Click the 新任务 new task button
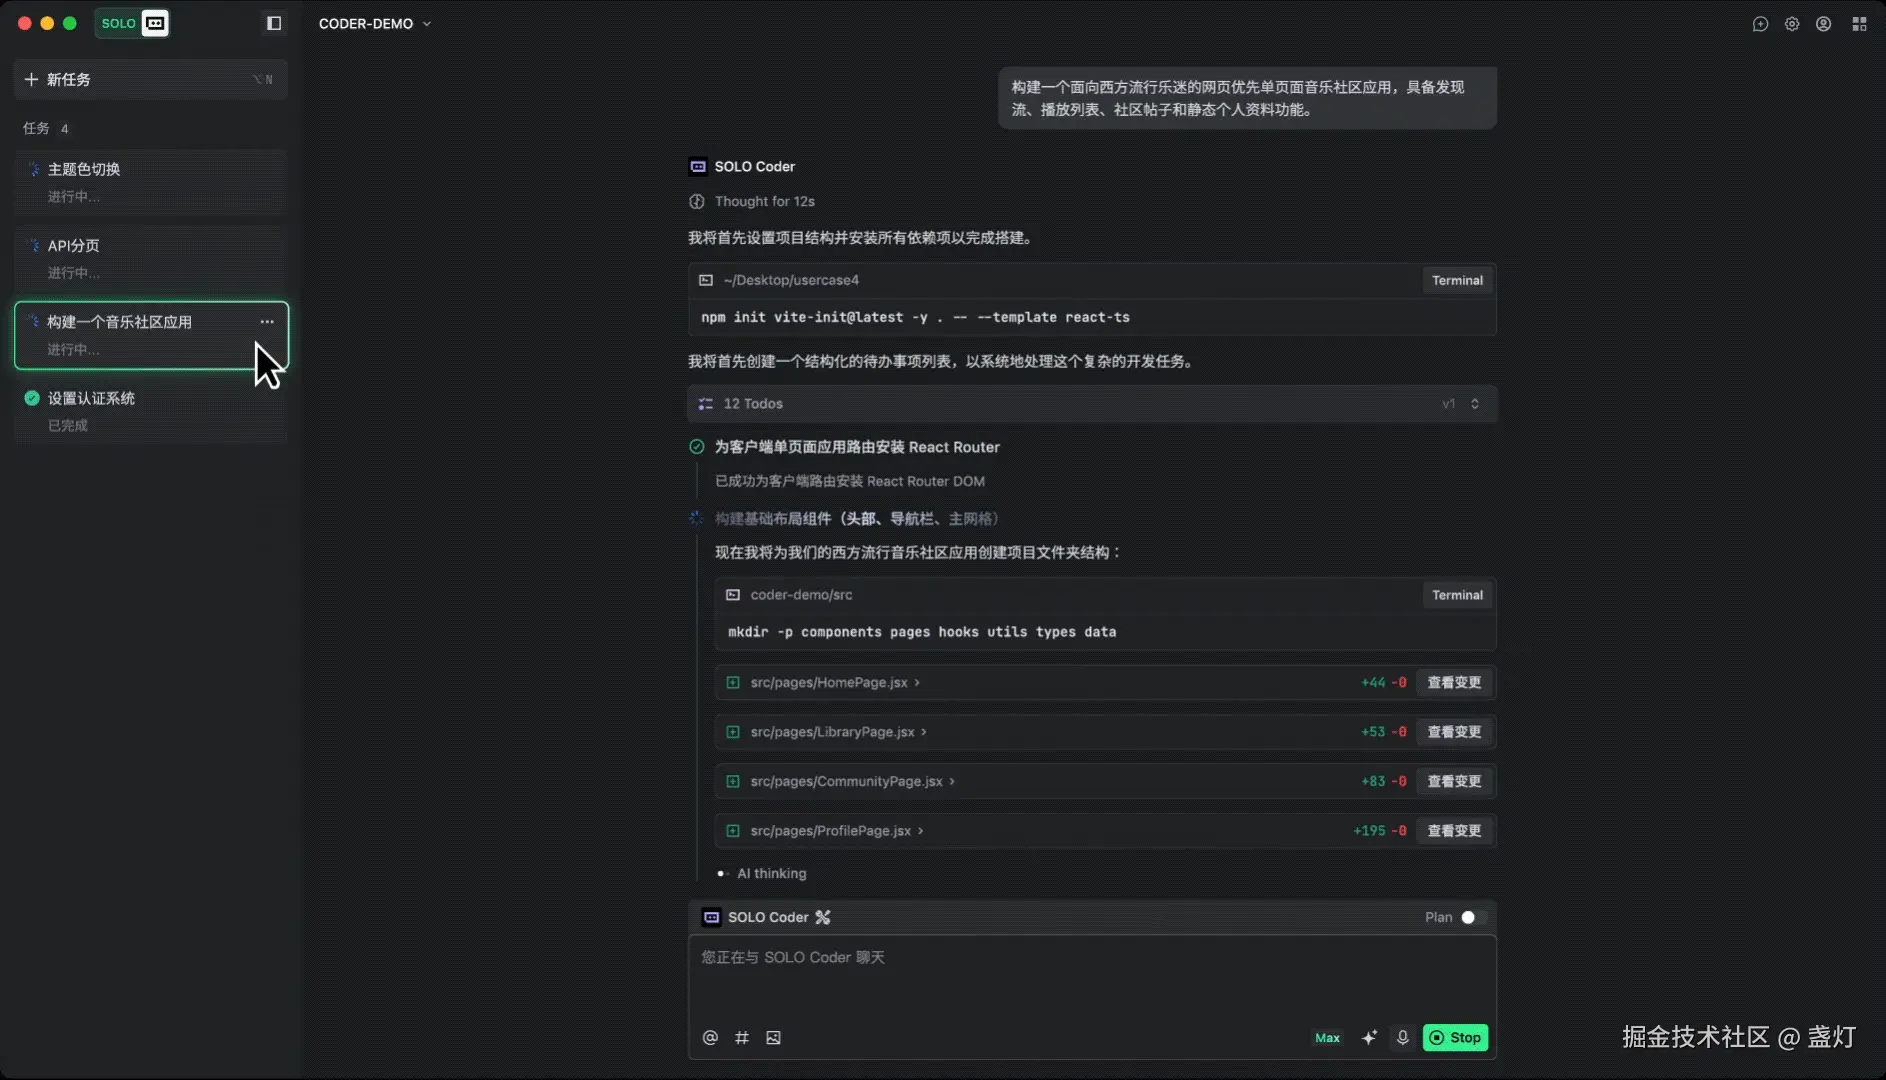 pos(151,80)
